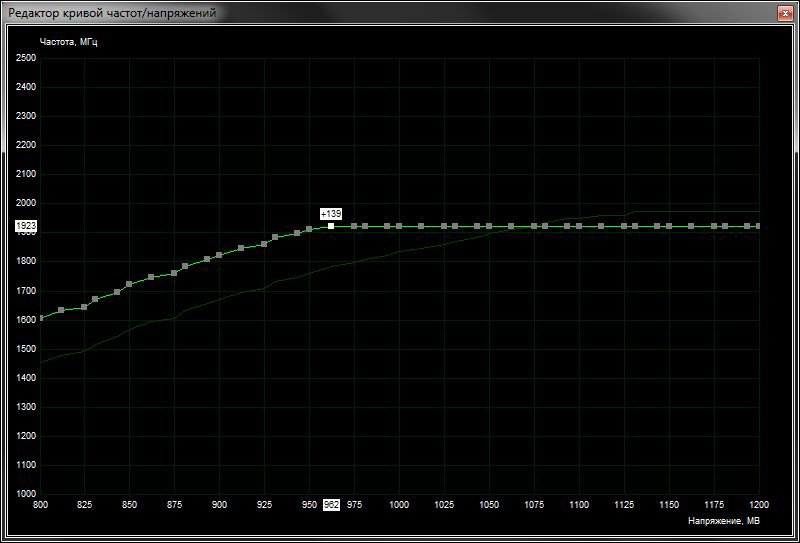Click the 1100 label on the voltage axis
This screenshot has height=543, width=800.
[x=579, y=504]
